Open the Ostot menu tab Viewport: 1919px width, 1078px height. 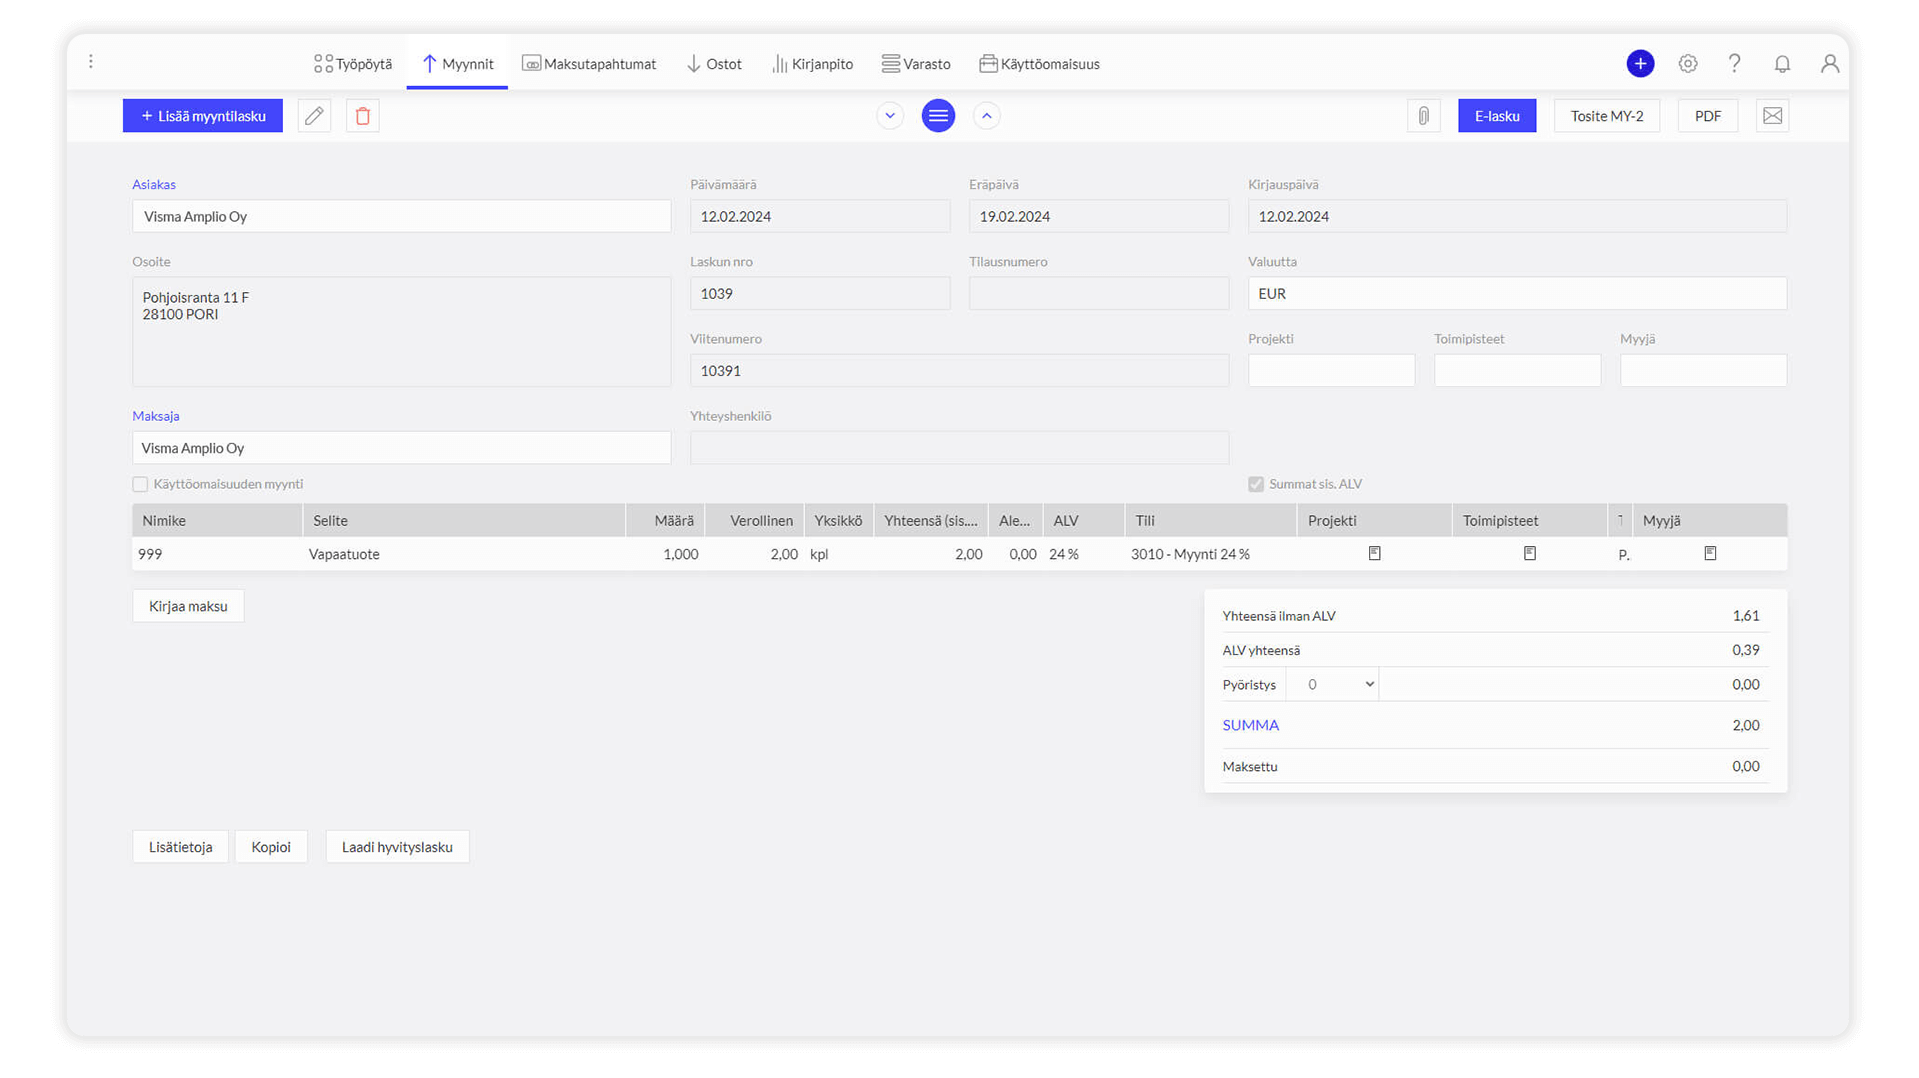point(714,64)
